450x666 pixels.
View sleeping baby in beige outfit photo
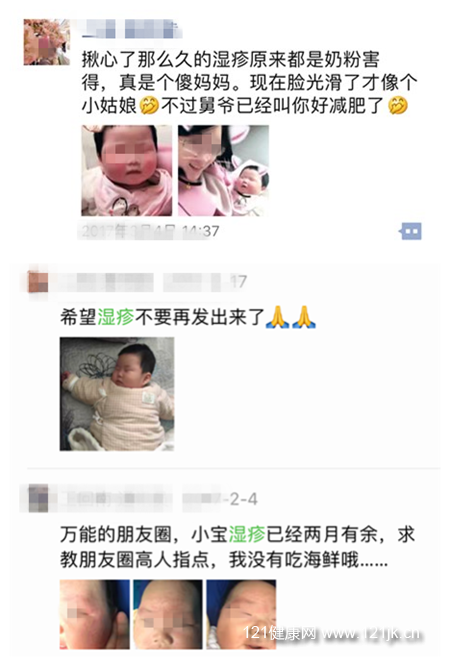click(x=117, y=394)
